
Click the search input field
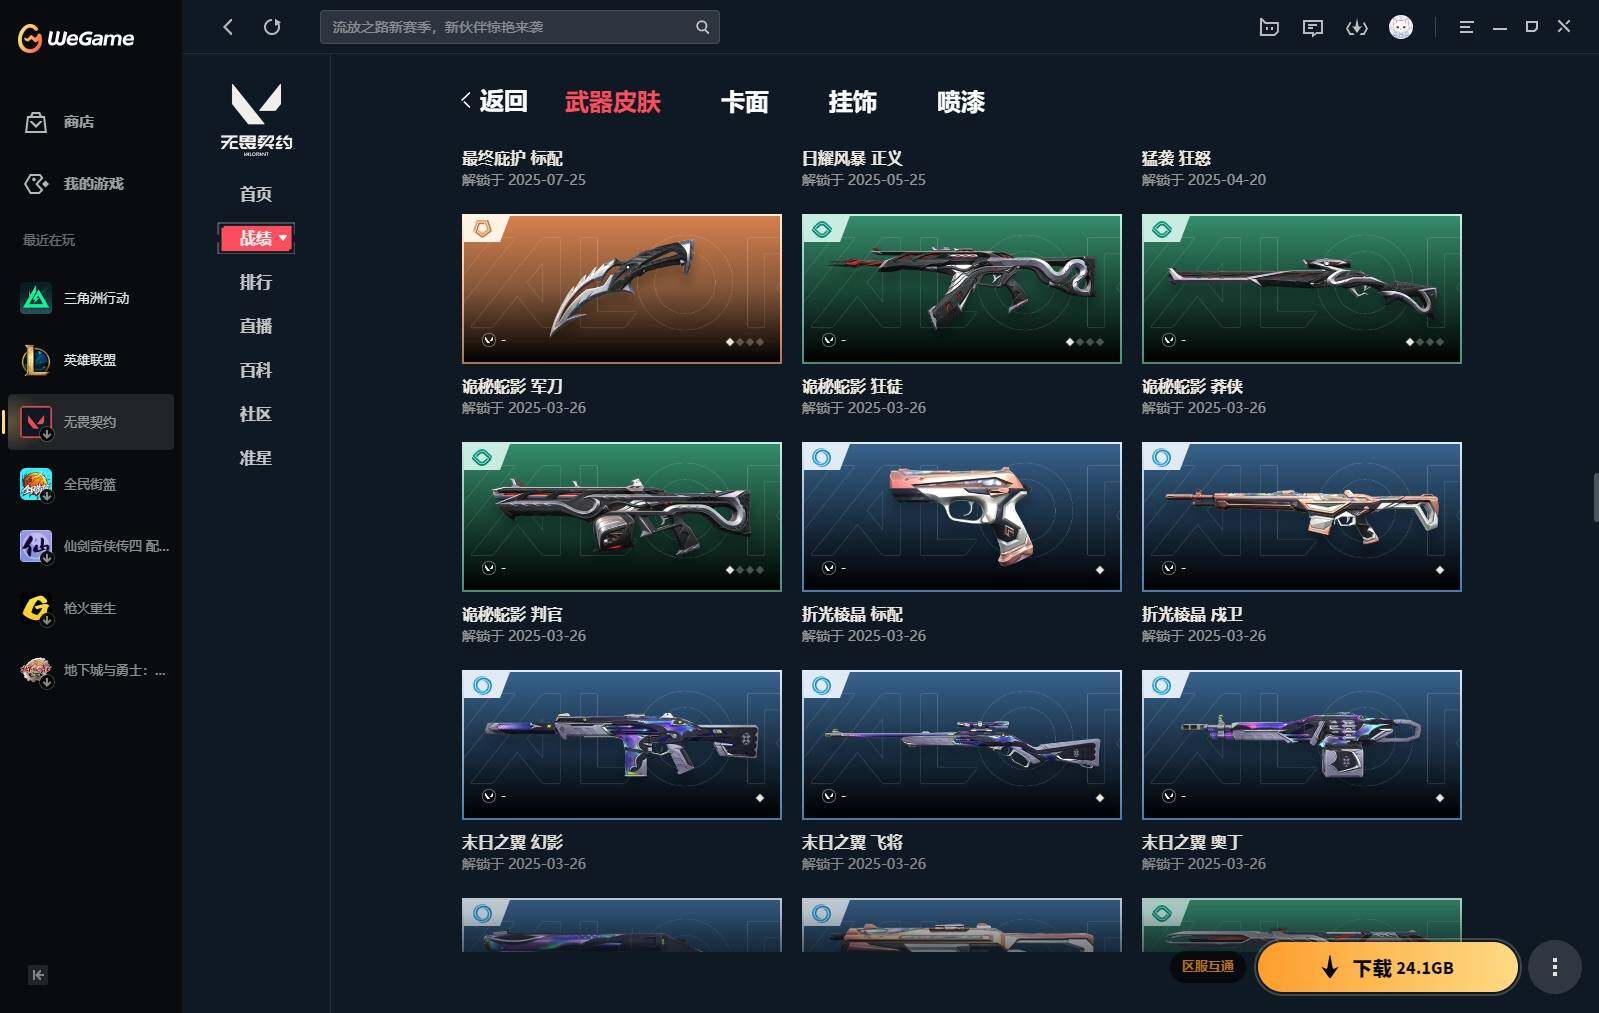coord(520,27)
